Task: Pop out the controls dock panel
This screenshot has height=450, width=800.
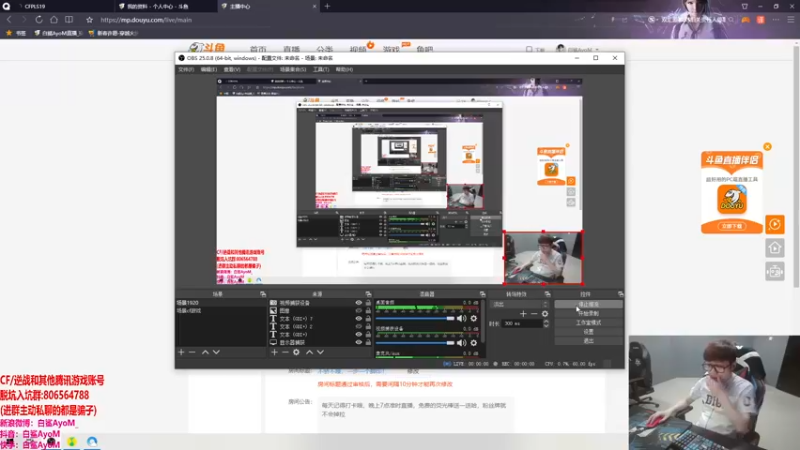Action: 620,294
